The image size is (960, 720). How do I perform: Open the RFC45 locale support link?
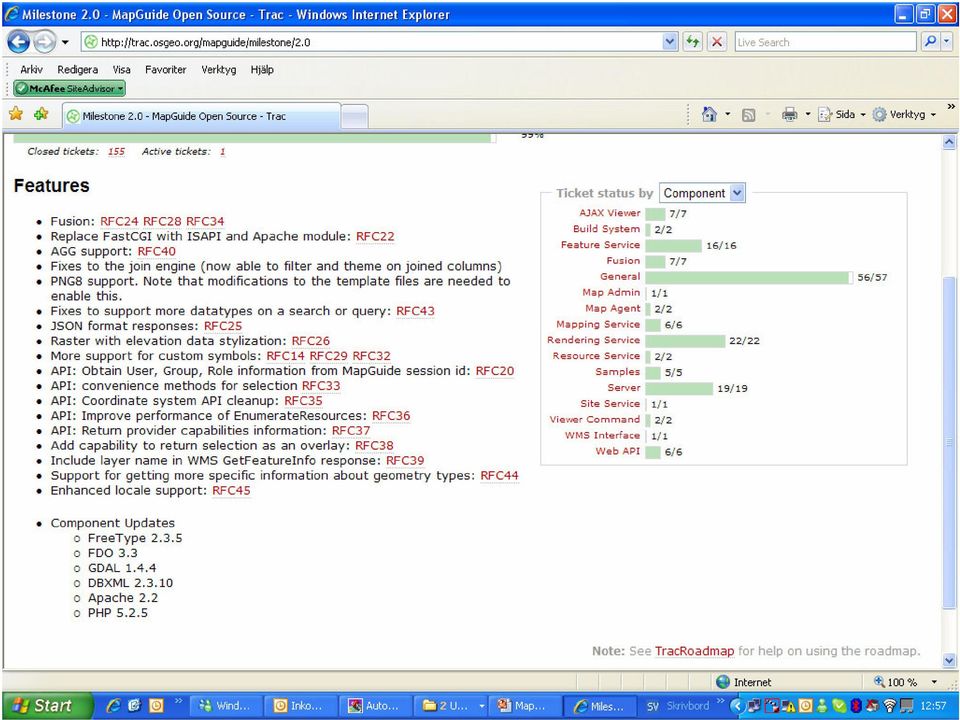tap(231, 490)
